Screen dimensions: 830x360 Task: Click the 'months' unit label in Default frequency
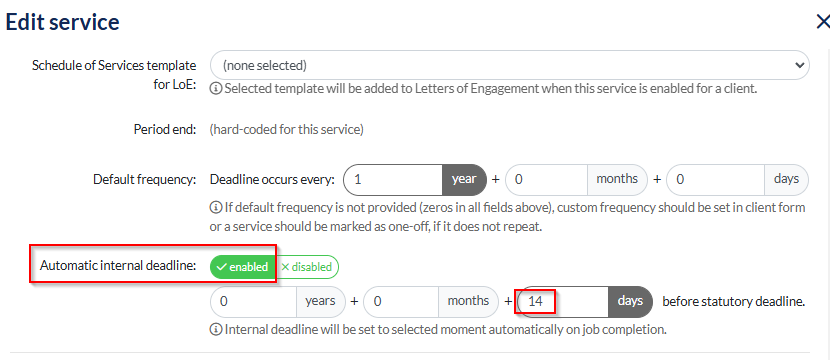click(617, 179)
